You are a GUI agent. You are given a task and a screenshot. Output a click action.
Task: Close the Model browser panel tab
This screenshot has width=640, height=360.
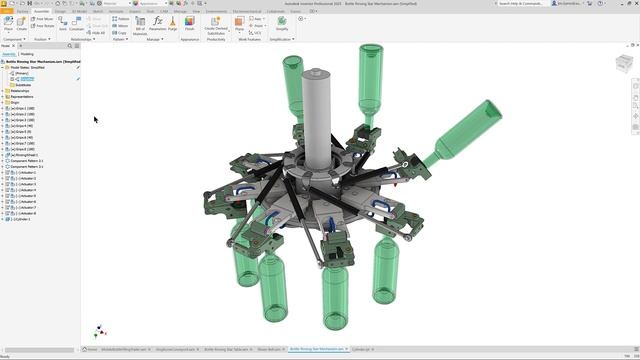(x=13, y=46)
